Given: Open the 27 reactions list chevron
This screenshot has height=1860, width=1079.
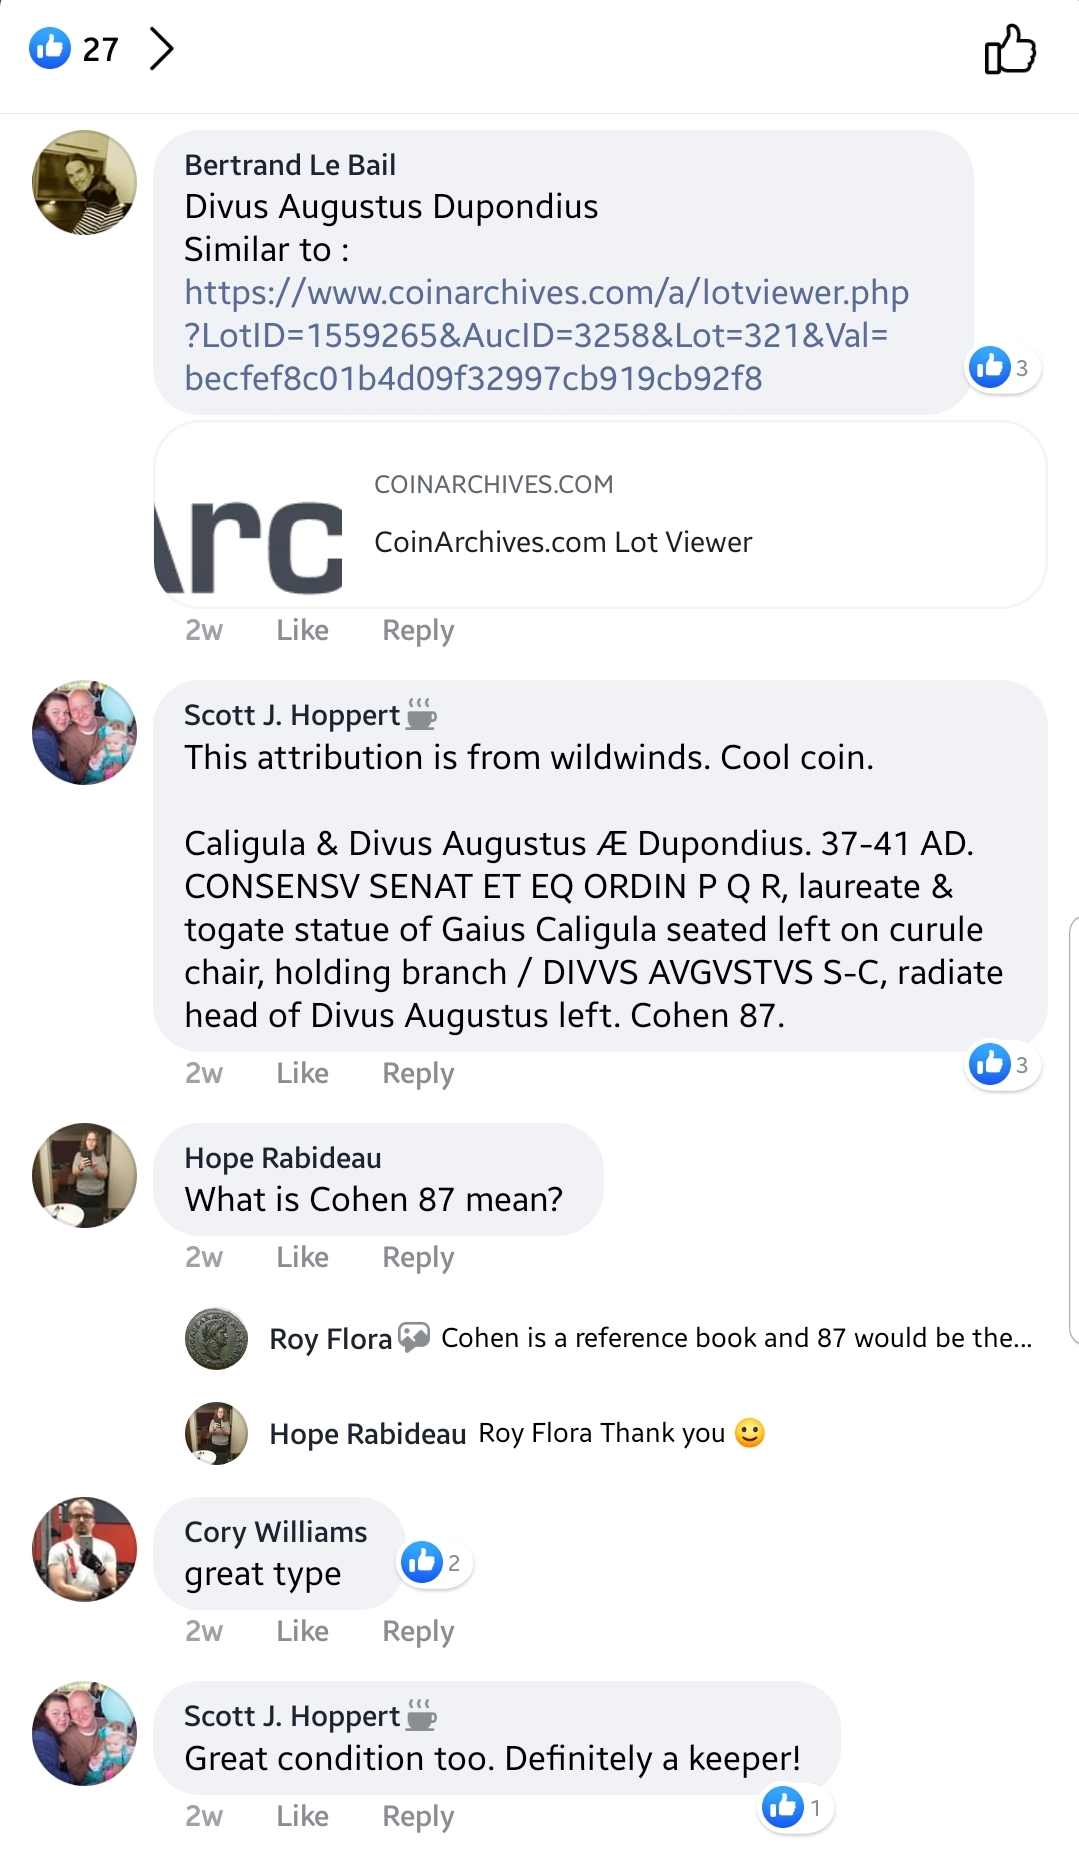Looking at the screenshot, I should (x=161, y=49).
